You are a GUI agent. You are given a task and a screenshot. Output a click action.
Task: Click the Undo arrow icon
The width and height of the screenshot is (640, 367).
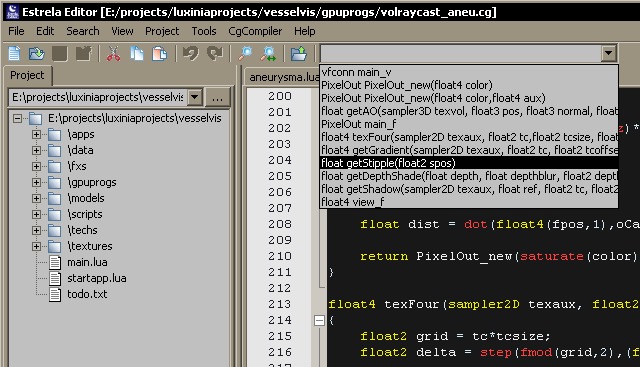click(191, 53)
